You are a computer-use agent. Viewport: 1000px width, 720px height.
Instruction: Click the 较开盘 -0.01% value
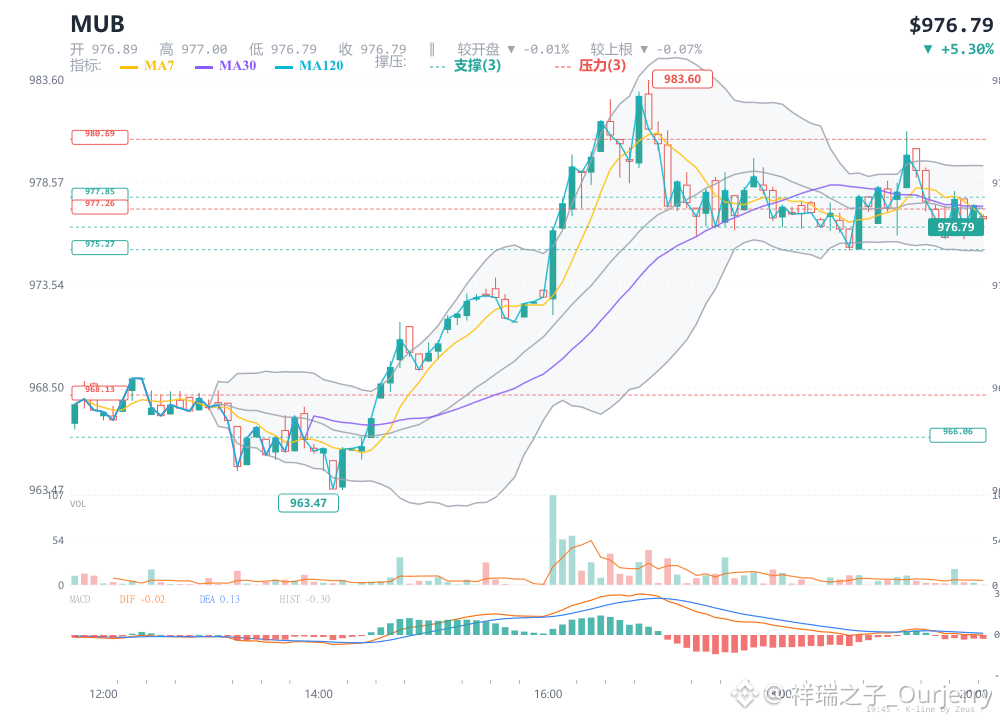[x=513, y=49]
